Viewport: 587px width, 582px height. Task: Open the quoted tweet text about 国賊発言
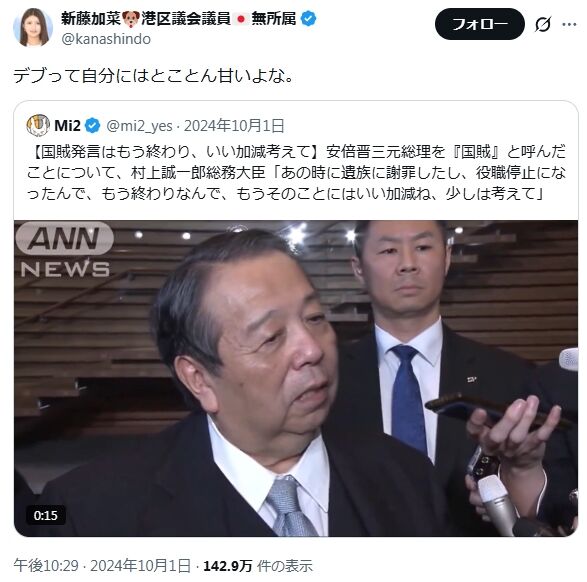pos(296,173)
